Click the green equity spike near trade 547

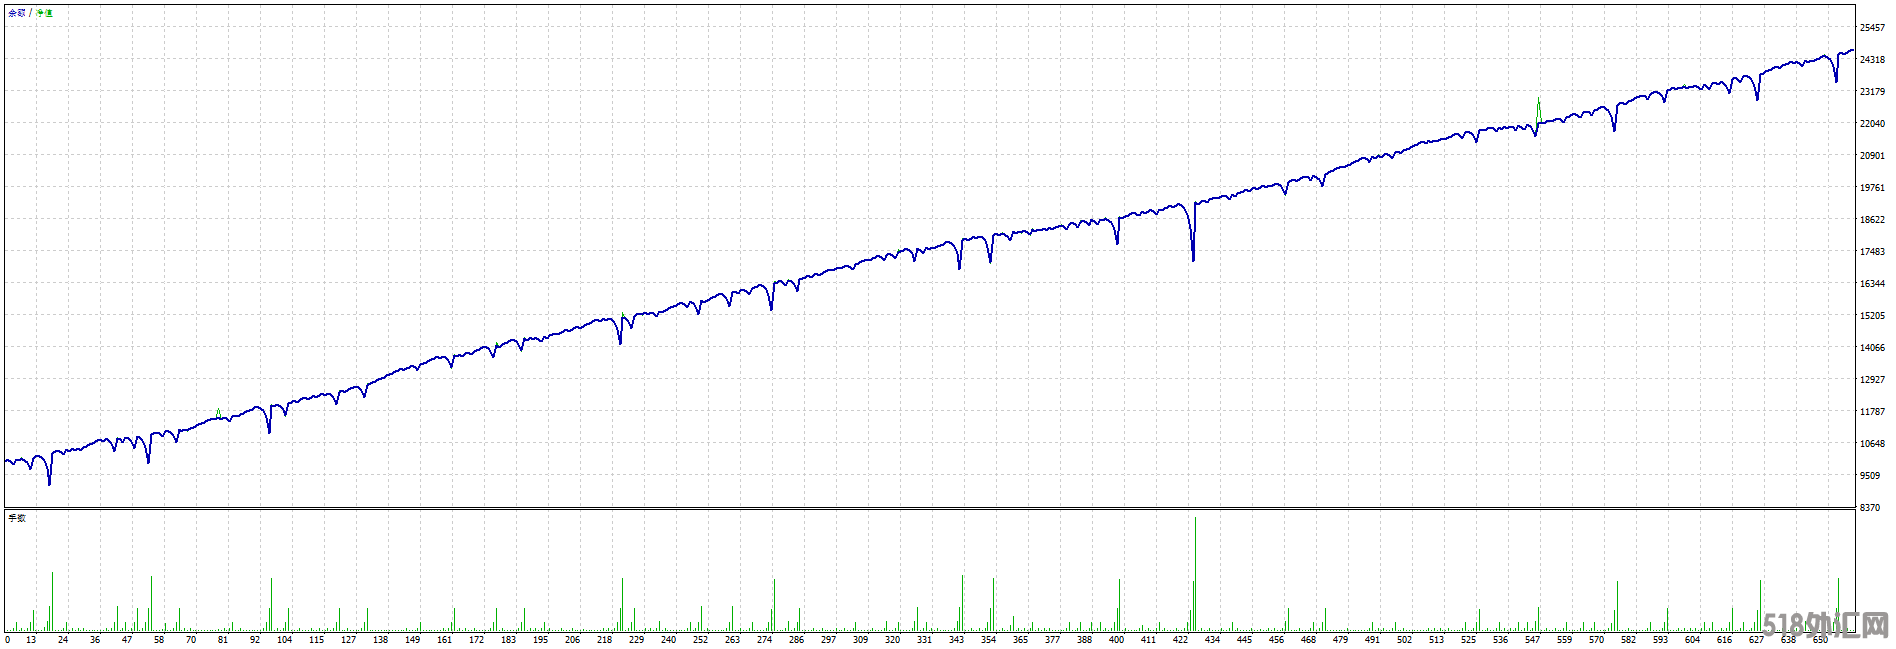click(x=1538, y=104)
